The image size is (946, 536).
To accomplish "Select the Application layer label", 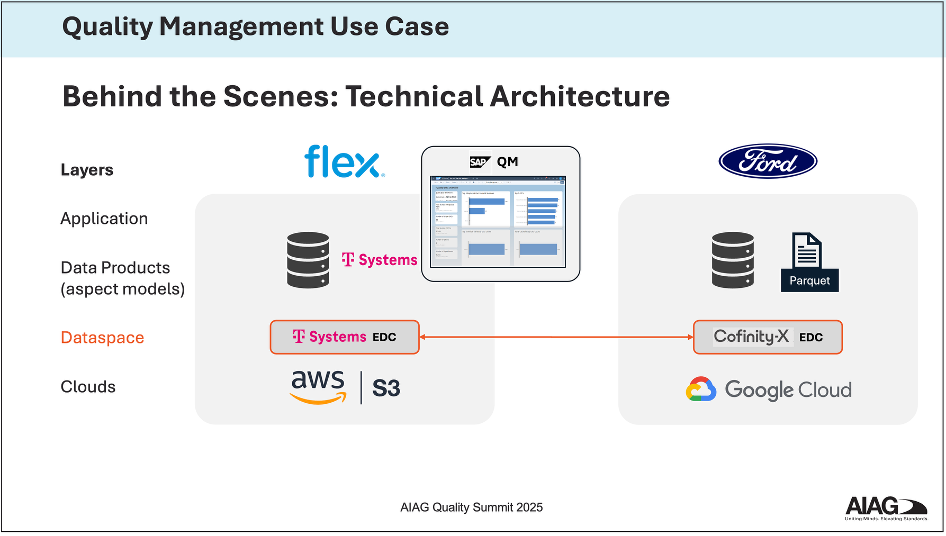I will [x=104, y=219].
